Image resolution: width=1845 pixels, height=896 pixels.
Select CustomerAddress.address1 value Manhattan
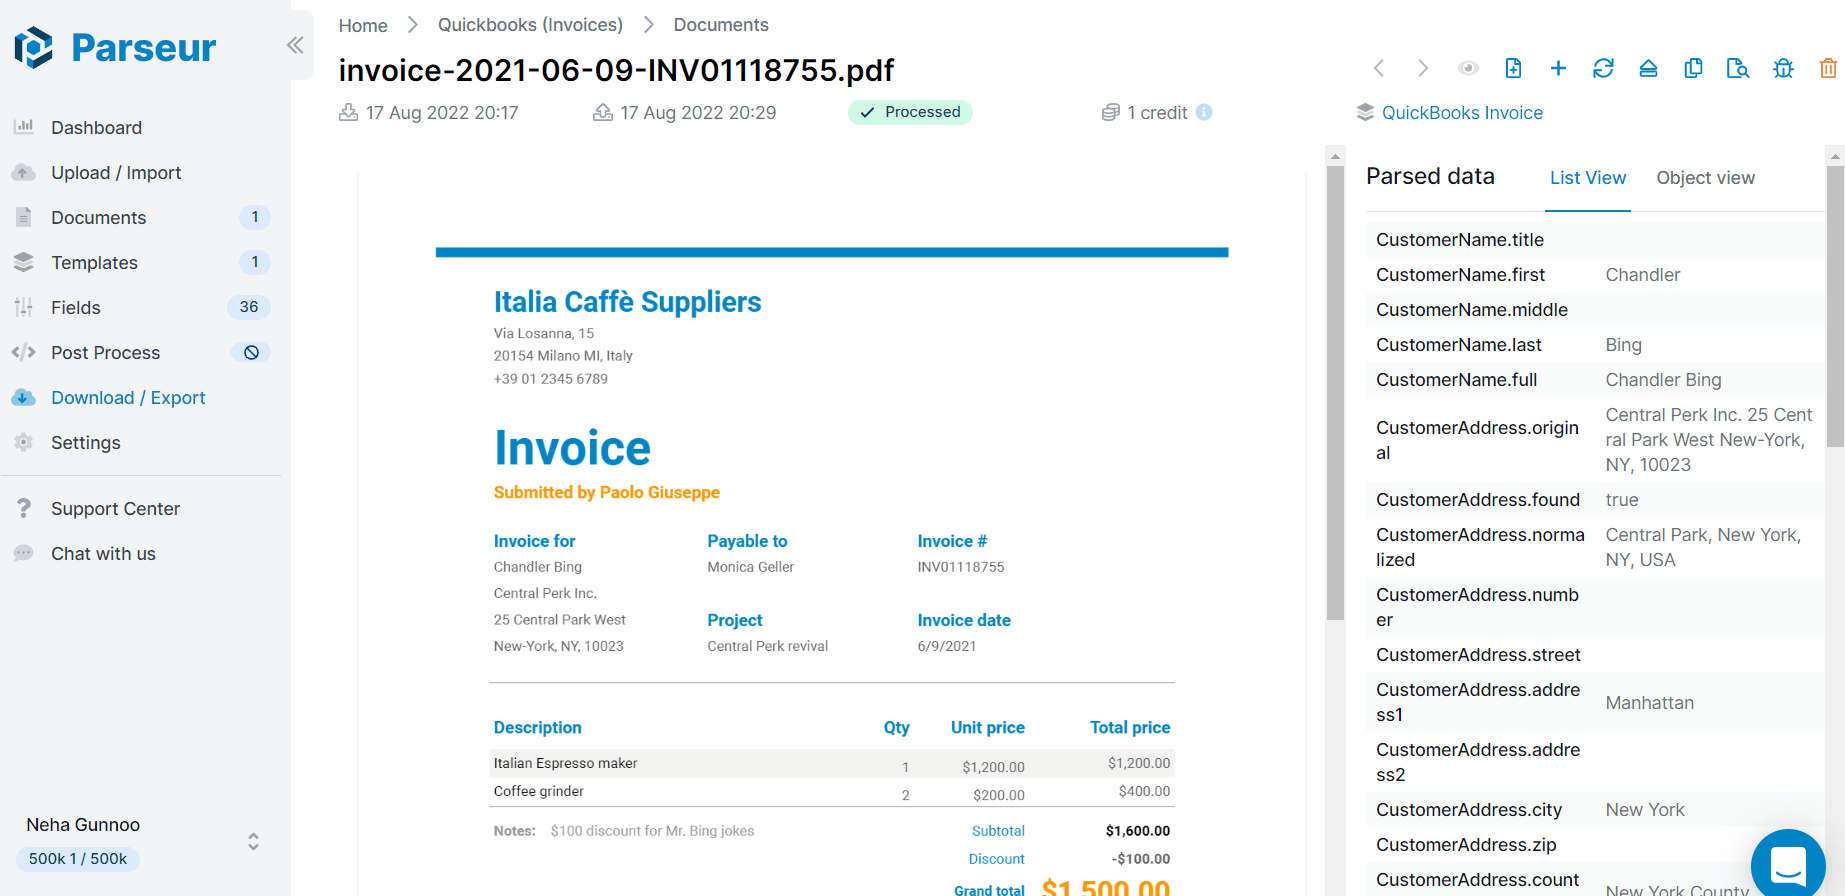[1649, 703]
